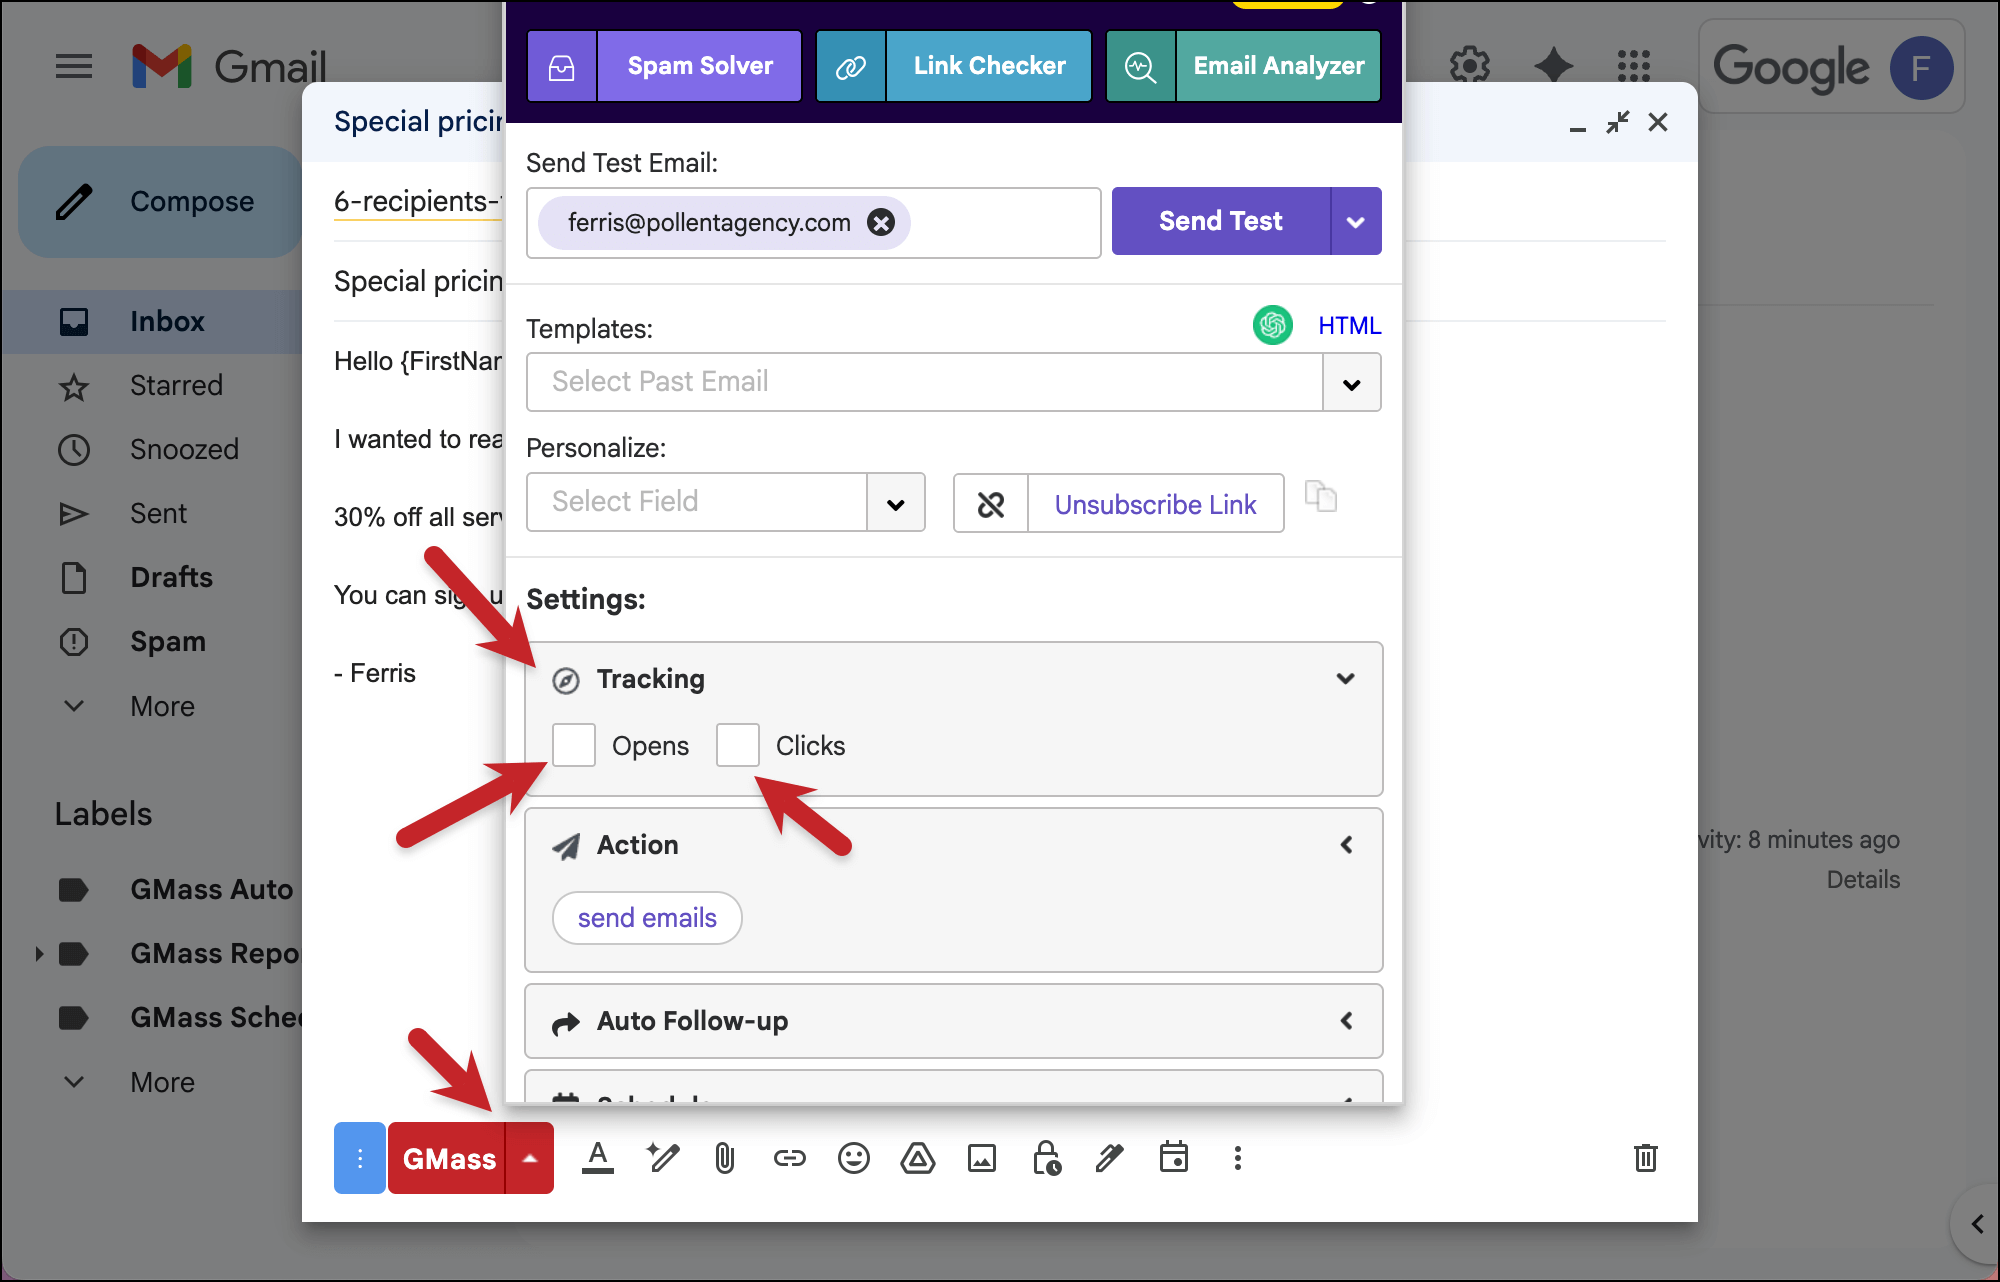Click the copy icon beside Unsubscribe Link

coord(1320,497)
